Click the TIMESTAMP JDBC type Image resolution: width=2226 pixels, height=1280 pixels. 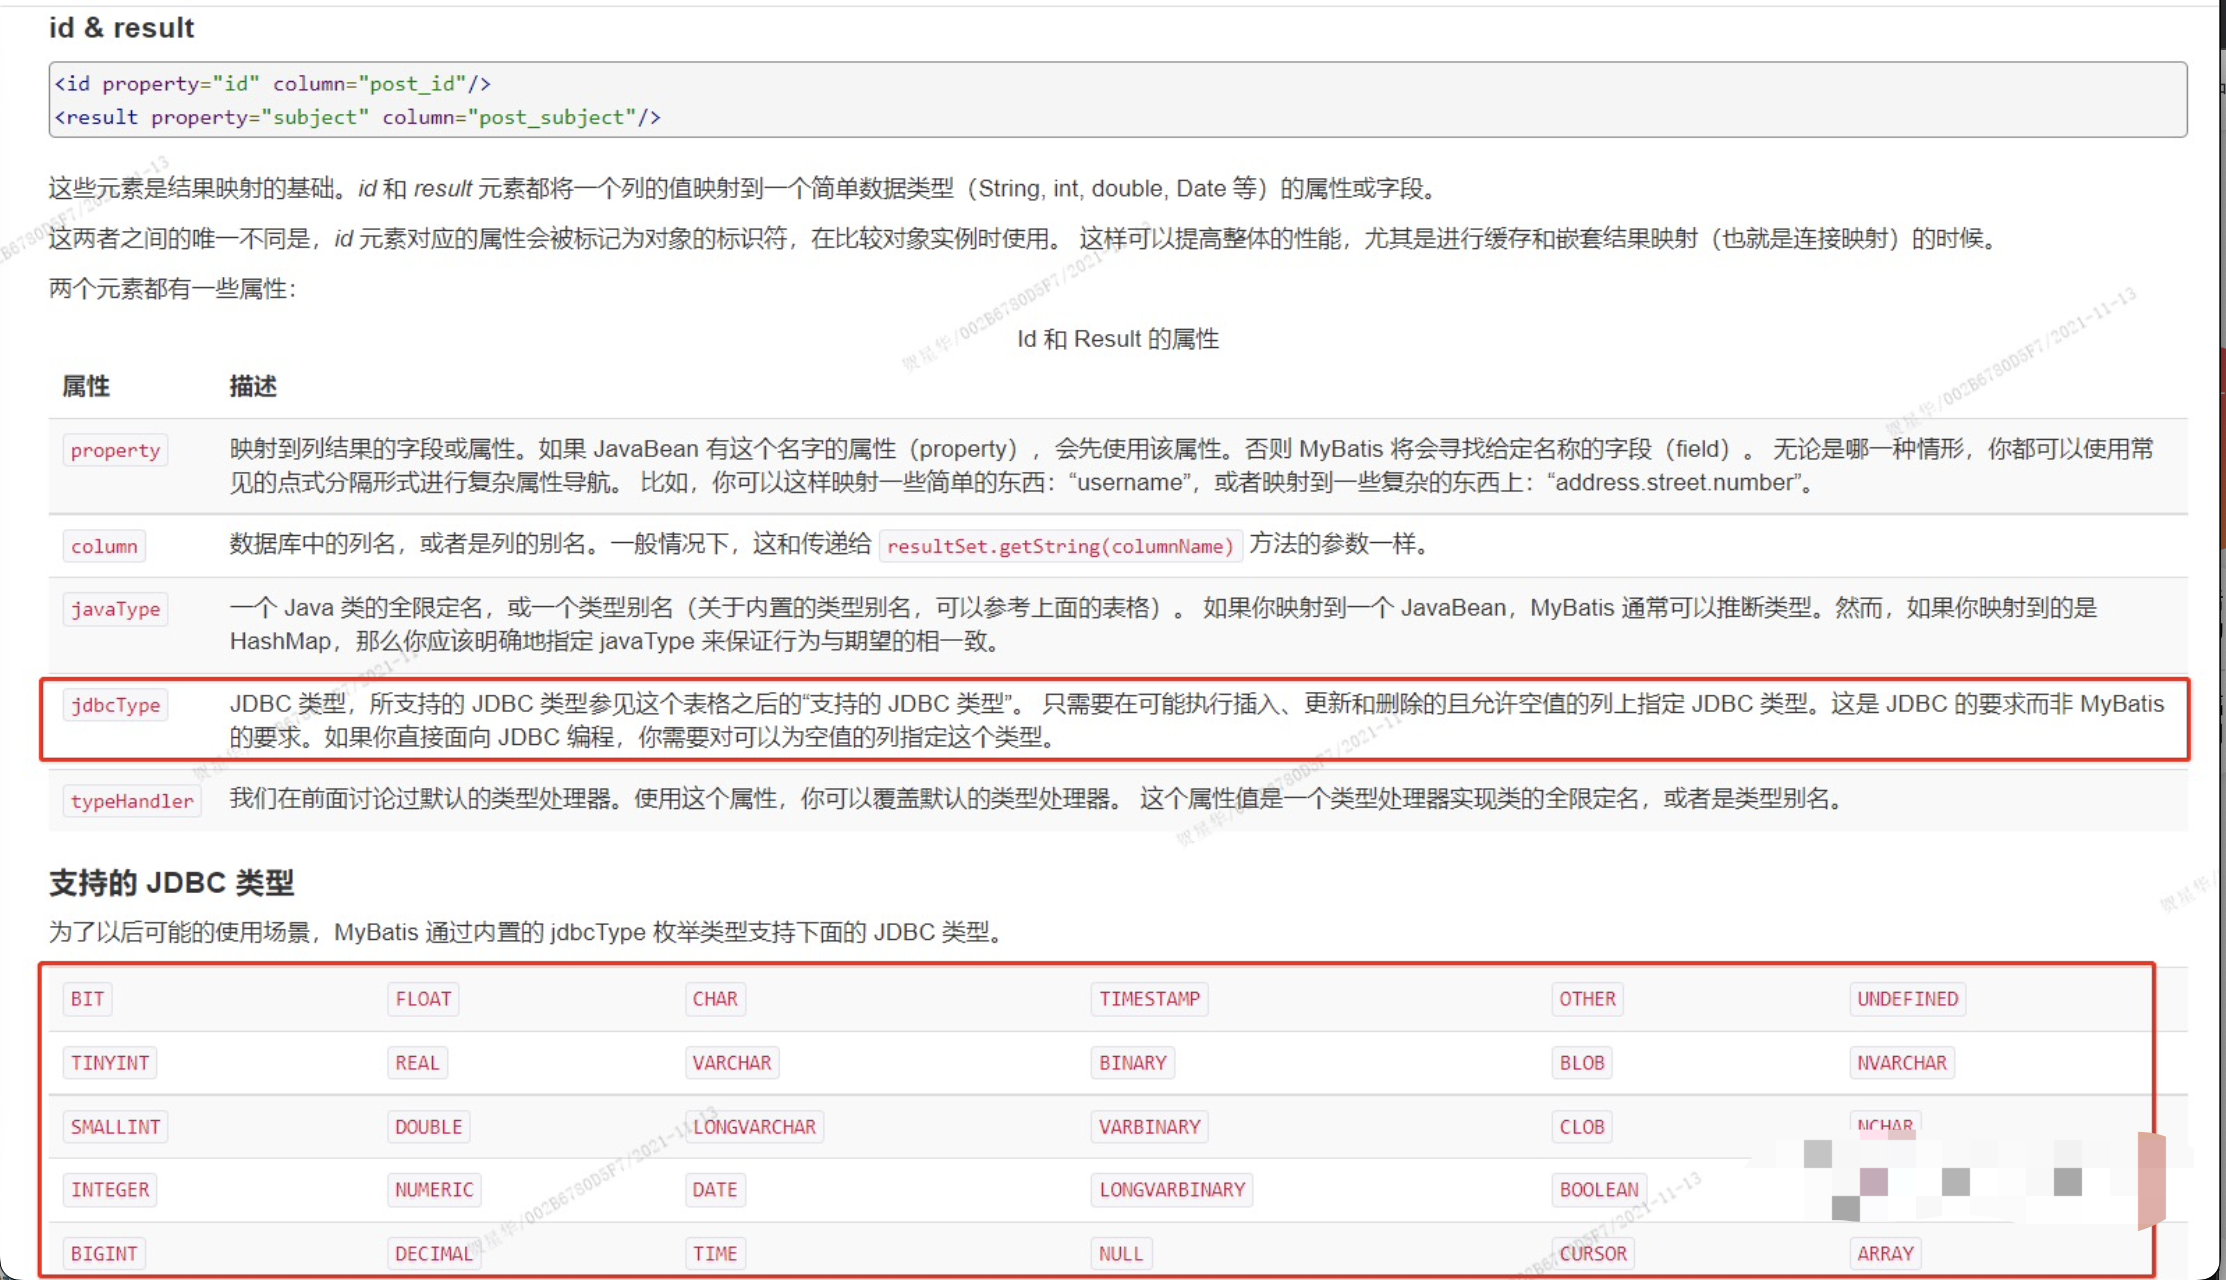click(1148, 998)
